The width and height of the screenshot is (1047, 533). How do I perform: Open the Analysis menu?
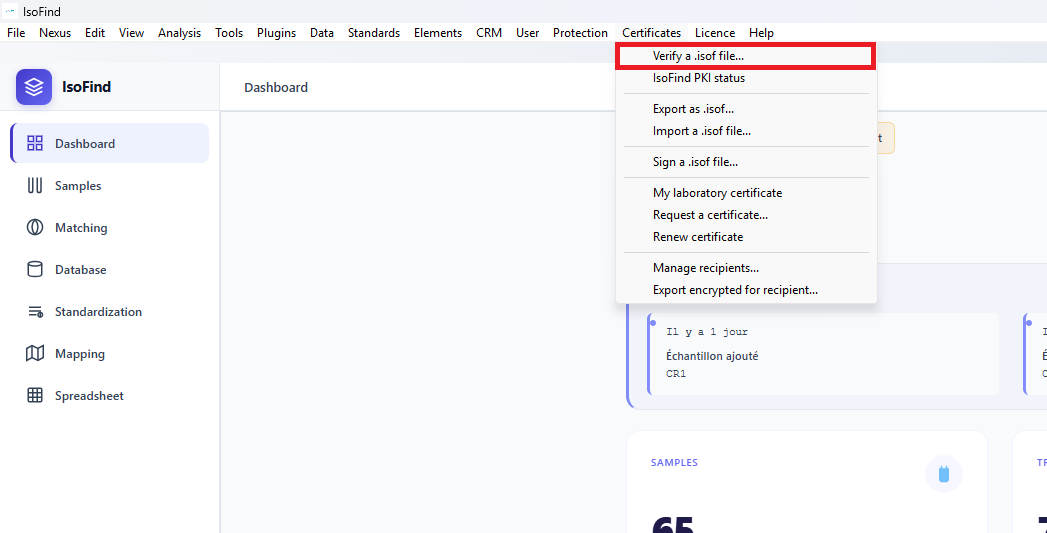click(180, 33)
